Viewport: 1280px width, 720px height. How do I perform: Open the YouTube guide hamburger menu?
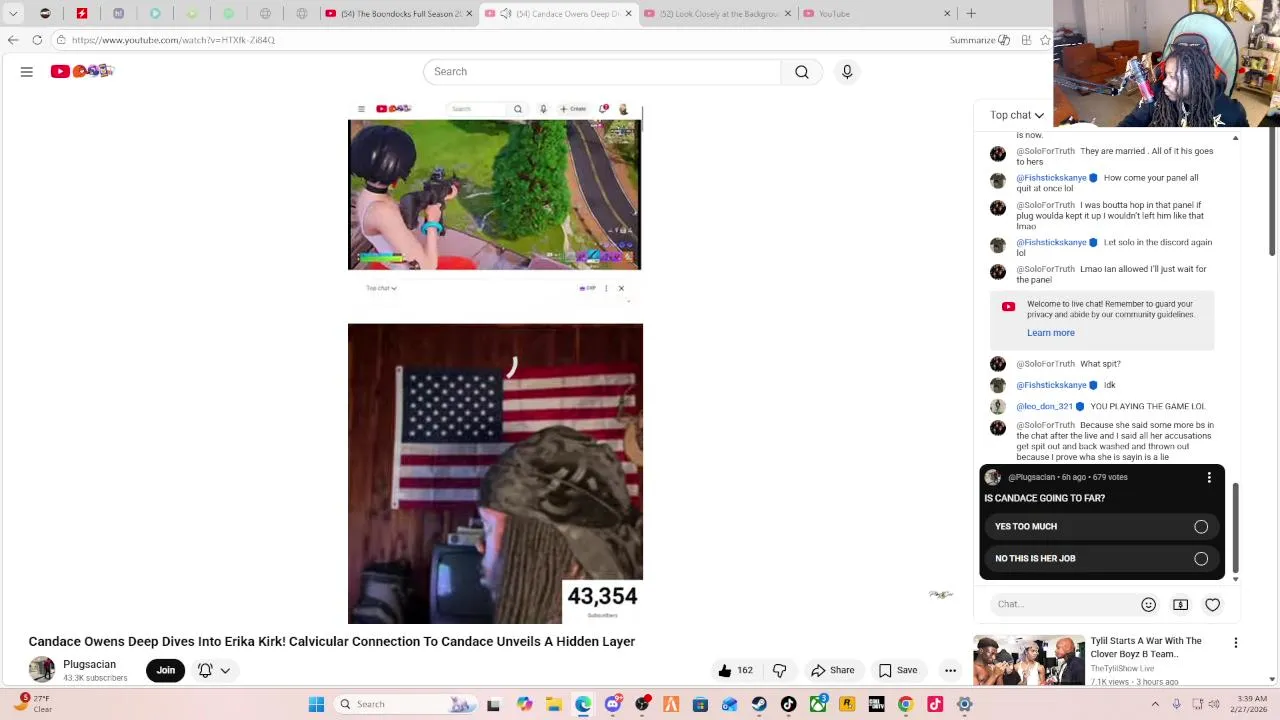pos(27,72)
